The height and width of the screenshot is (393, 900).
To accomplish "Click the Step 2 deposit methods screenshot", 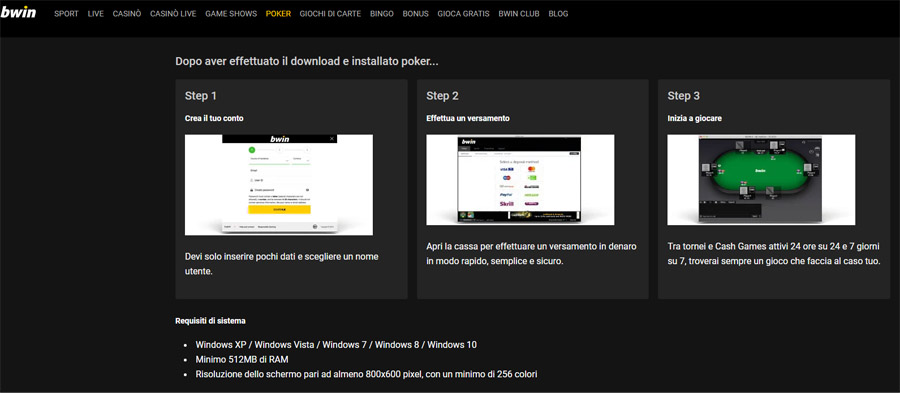I will point(520,180).
